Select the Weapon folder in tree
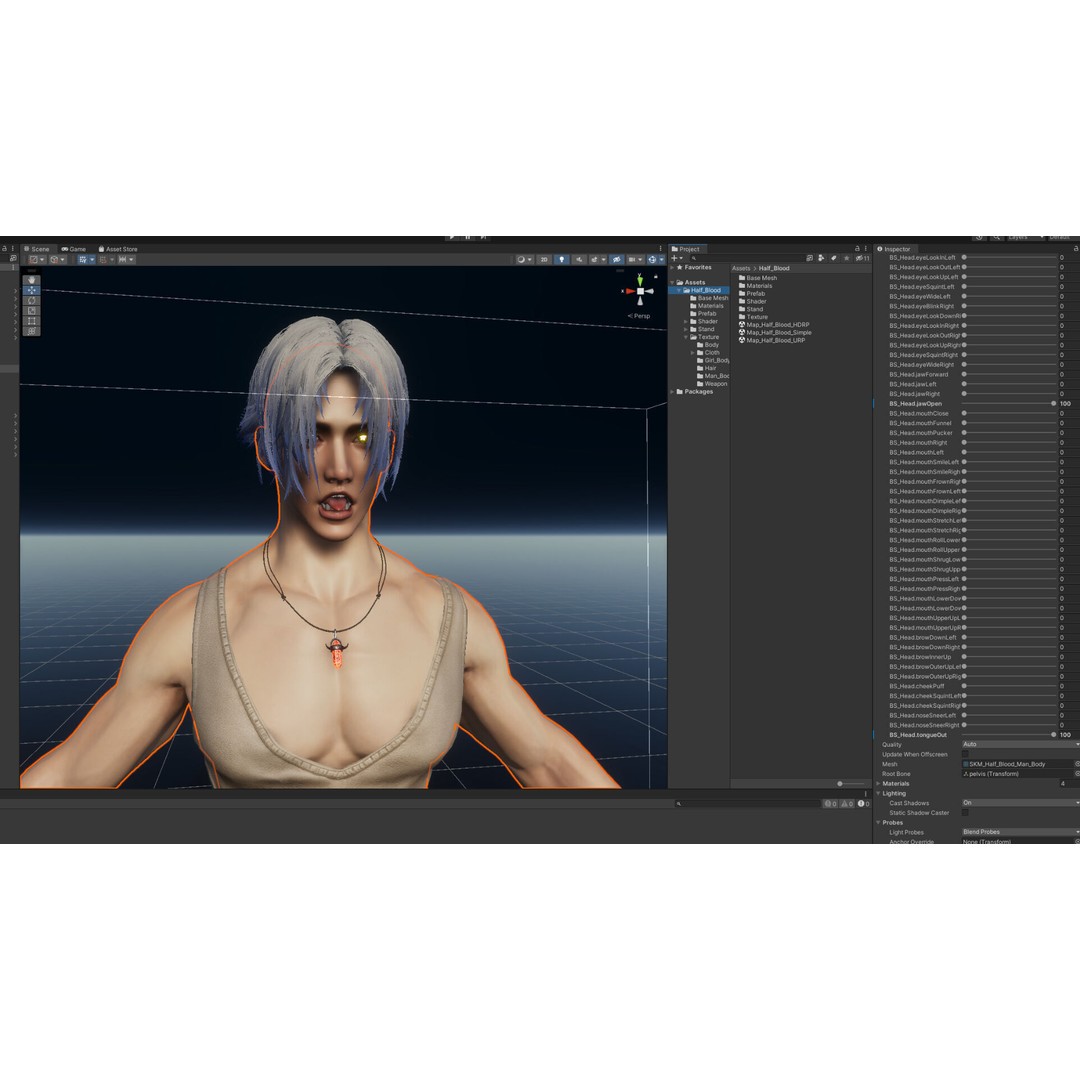The image size is (1080, 1080). [x=712, y=384]
